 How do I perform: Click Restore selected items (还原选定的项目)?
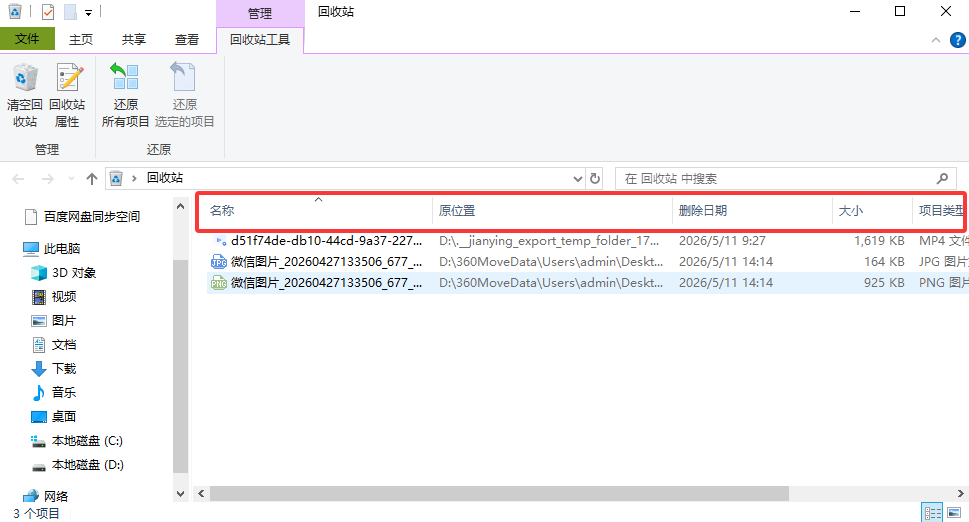[x=184, y=95]
